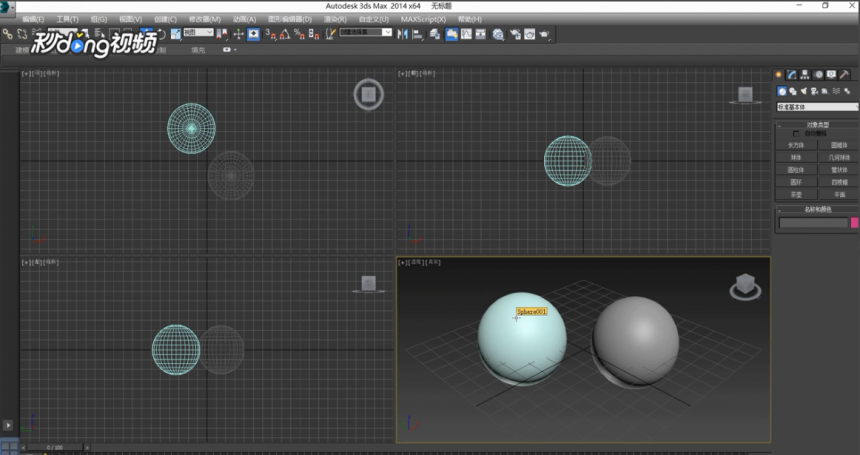
Task: Open the Curve Editor
Action: coord(466,34)
